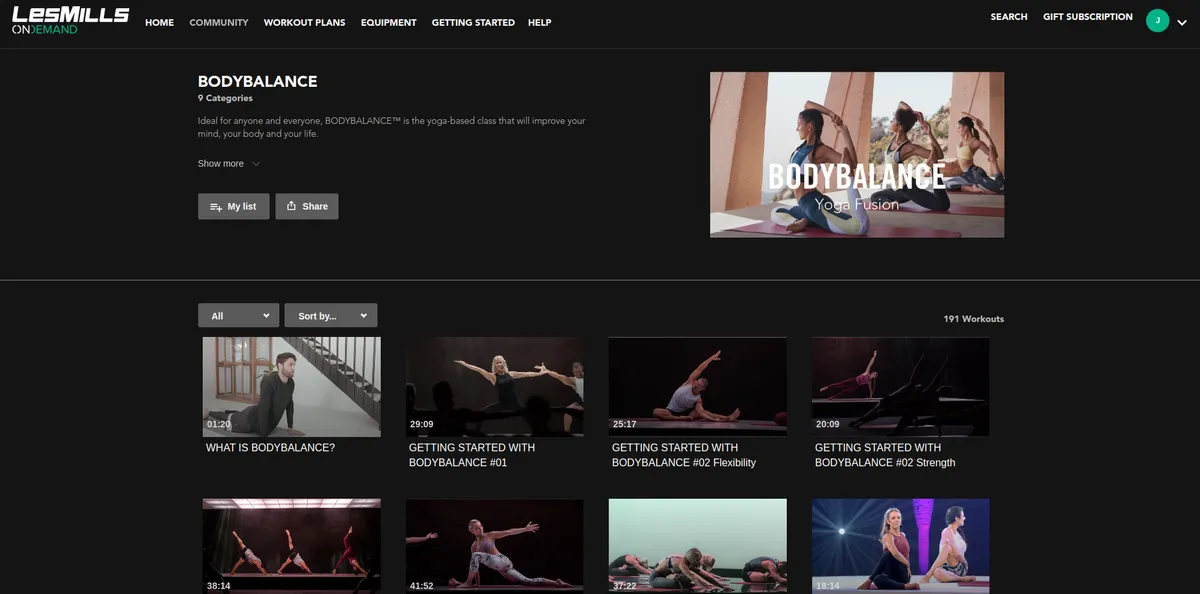Open the Gift Subscription link
The width and height of the screenshot is (1200, 594).
tap(1087, 17)
